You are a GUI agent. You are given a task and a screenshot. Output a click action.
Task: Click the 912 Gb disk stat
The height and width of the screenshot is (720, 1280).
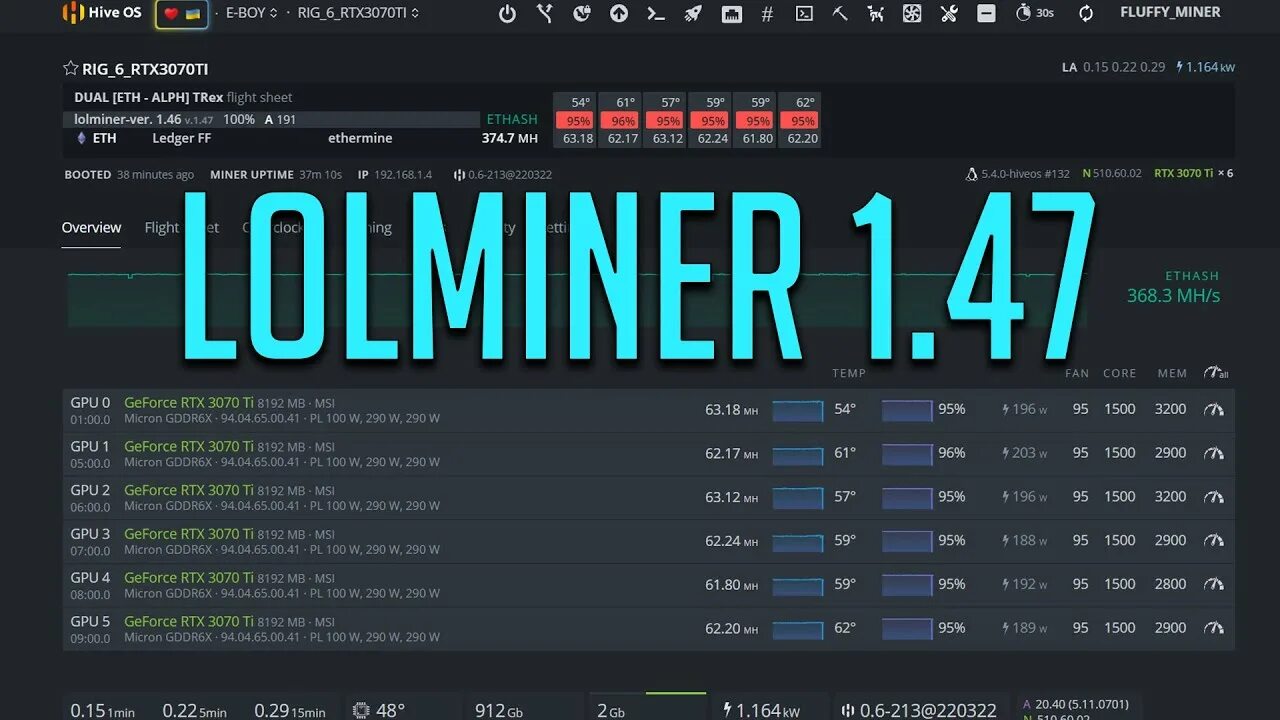(x=499, y=711)
